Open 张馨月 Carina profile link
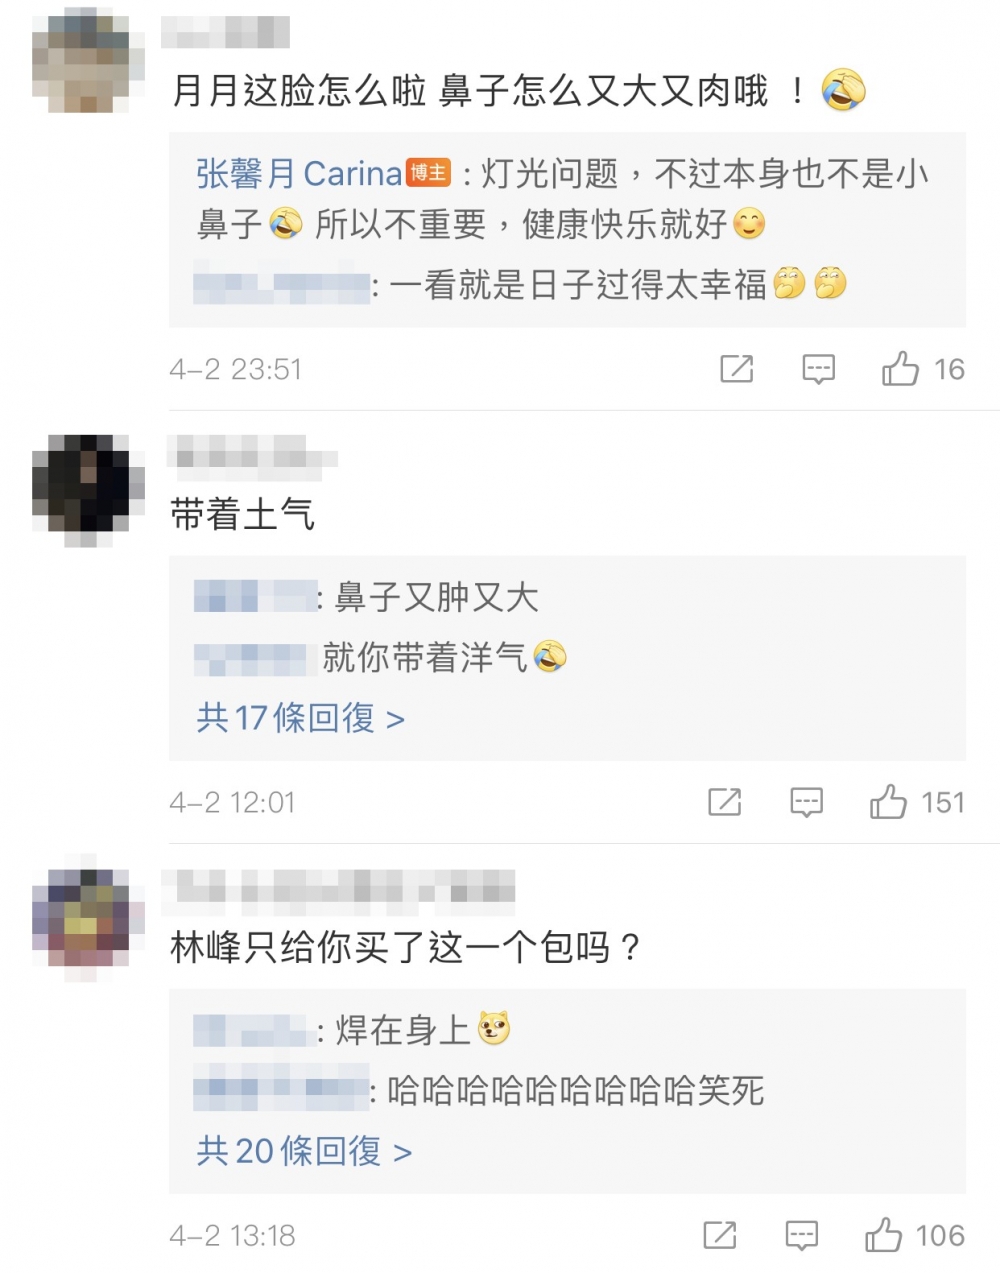This screenshot has height=1273, width=1000. (298, 174)
